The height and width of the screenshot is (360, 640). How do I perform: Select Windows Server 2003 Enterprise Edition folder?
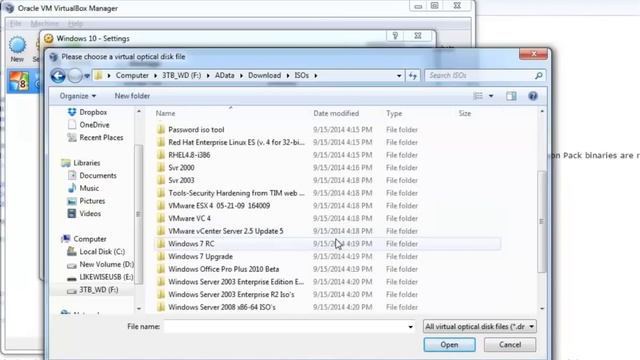point(236,282)
